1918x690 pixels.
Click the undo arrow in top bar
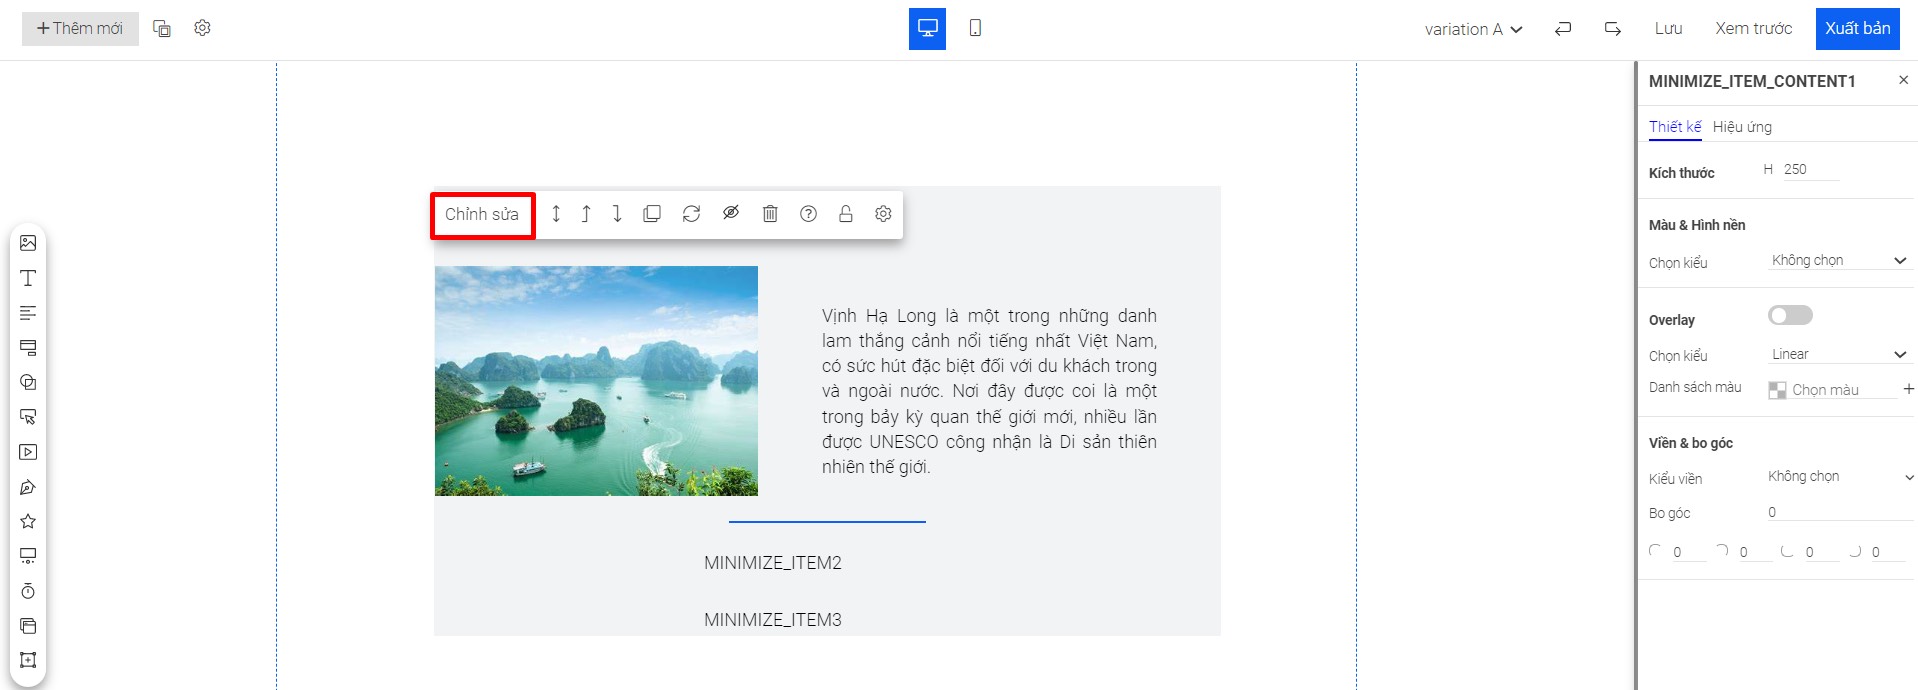1563,29
